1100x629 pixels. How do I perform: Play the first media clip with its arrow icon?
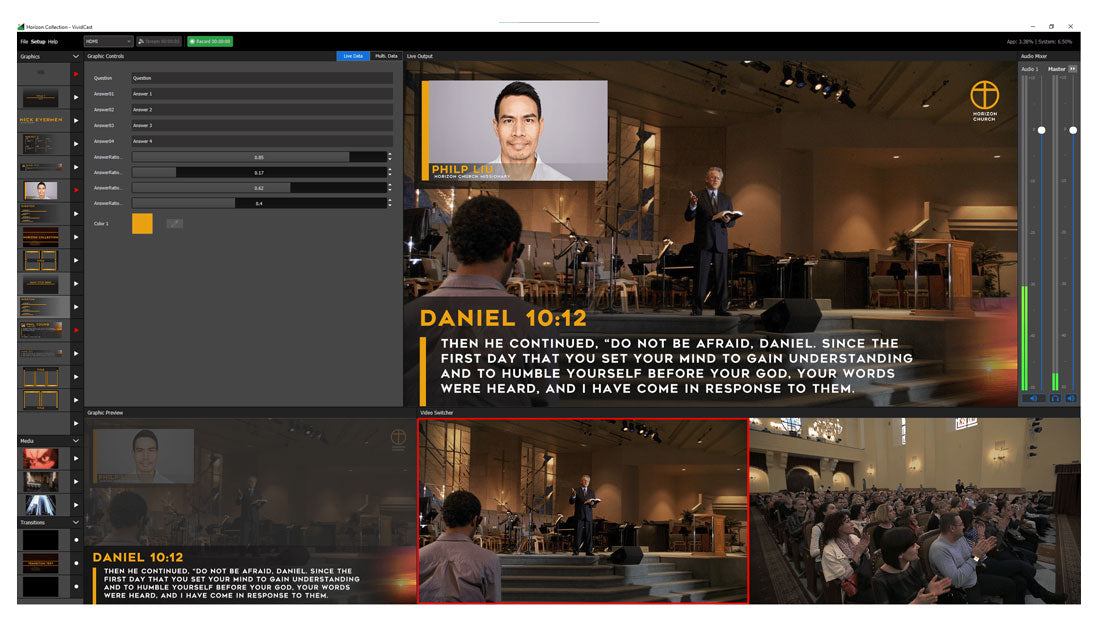pos(76,457)
